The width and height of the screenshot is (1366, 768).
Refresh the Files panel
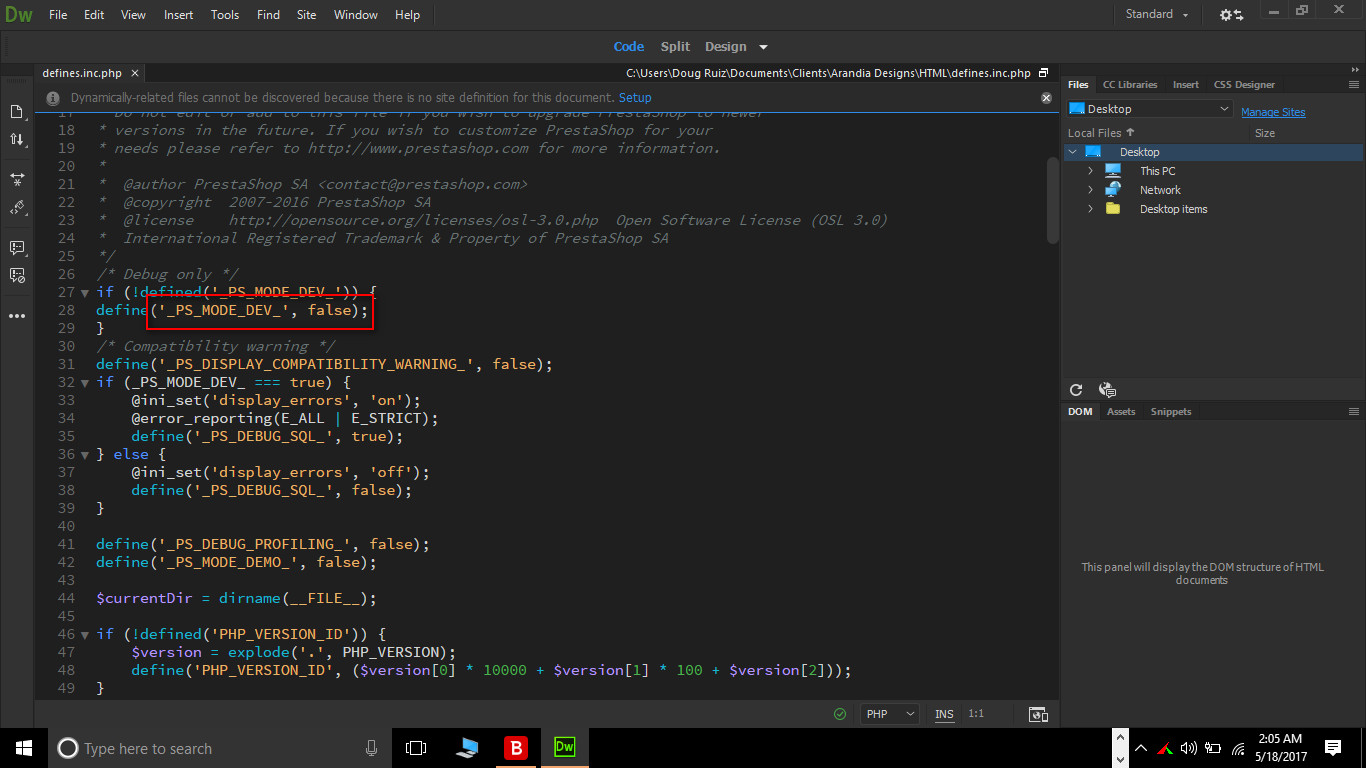(1076, 390)
